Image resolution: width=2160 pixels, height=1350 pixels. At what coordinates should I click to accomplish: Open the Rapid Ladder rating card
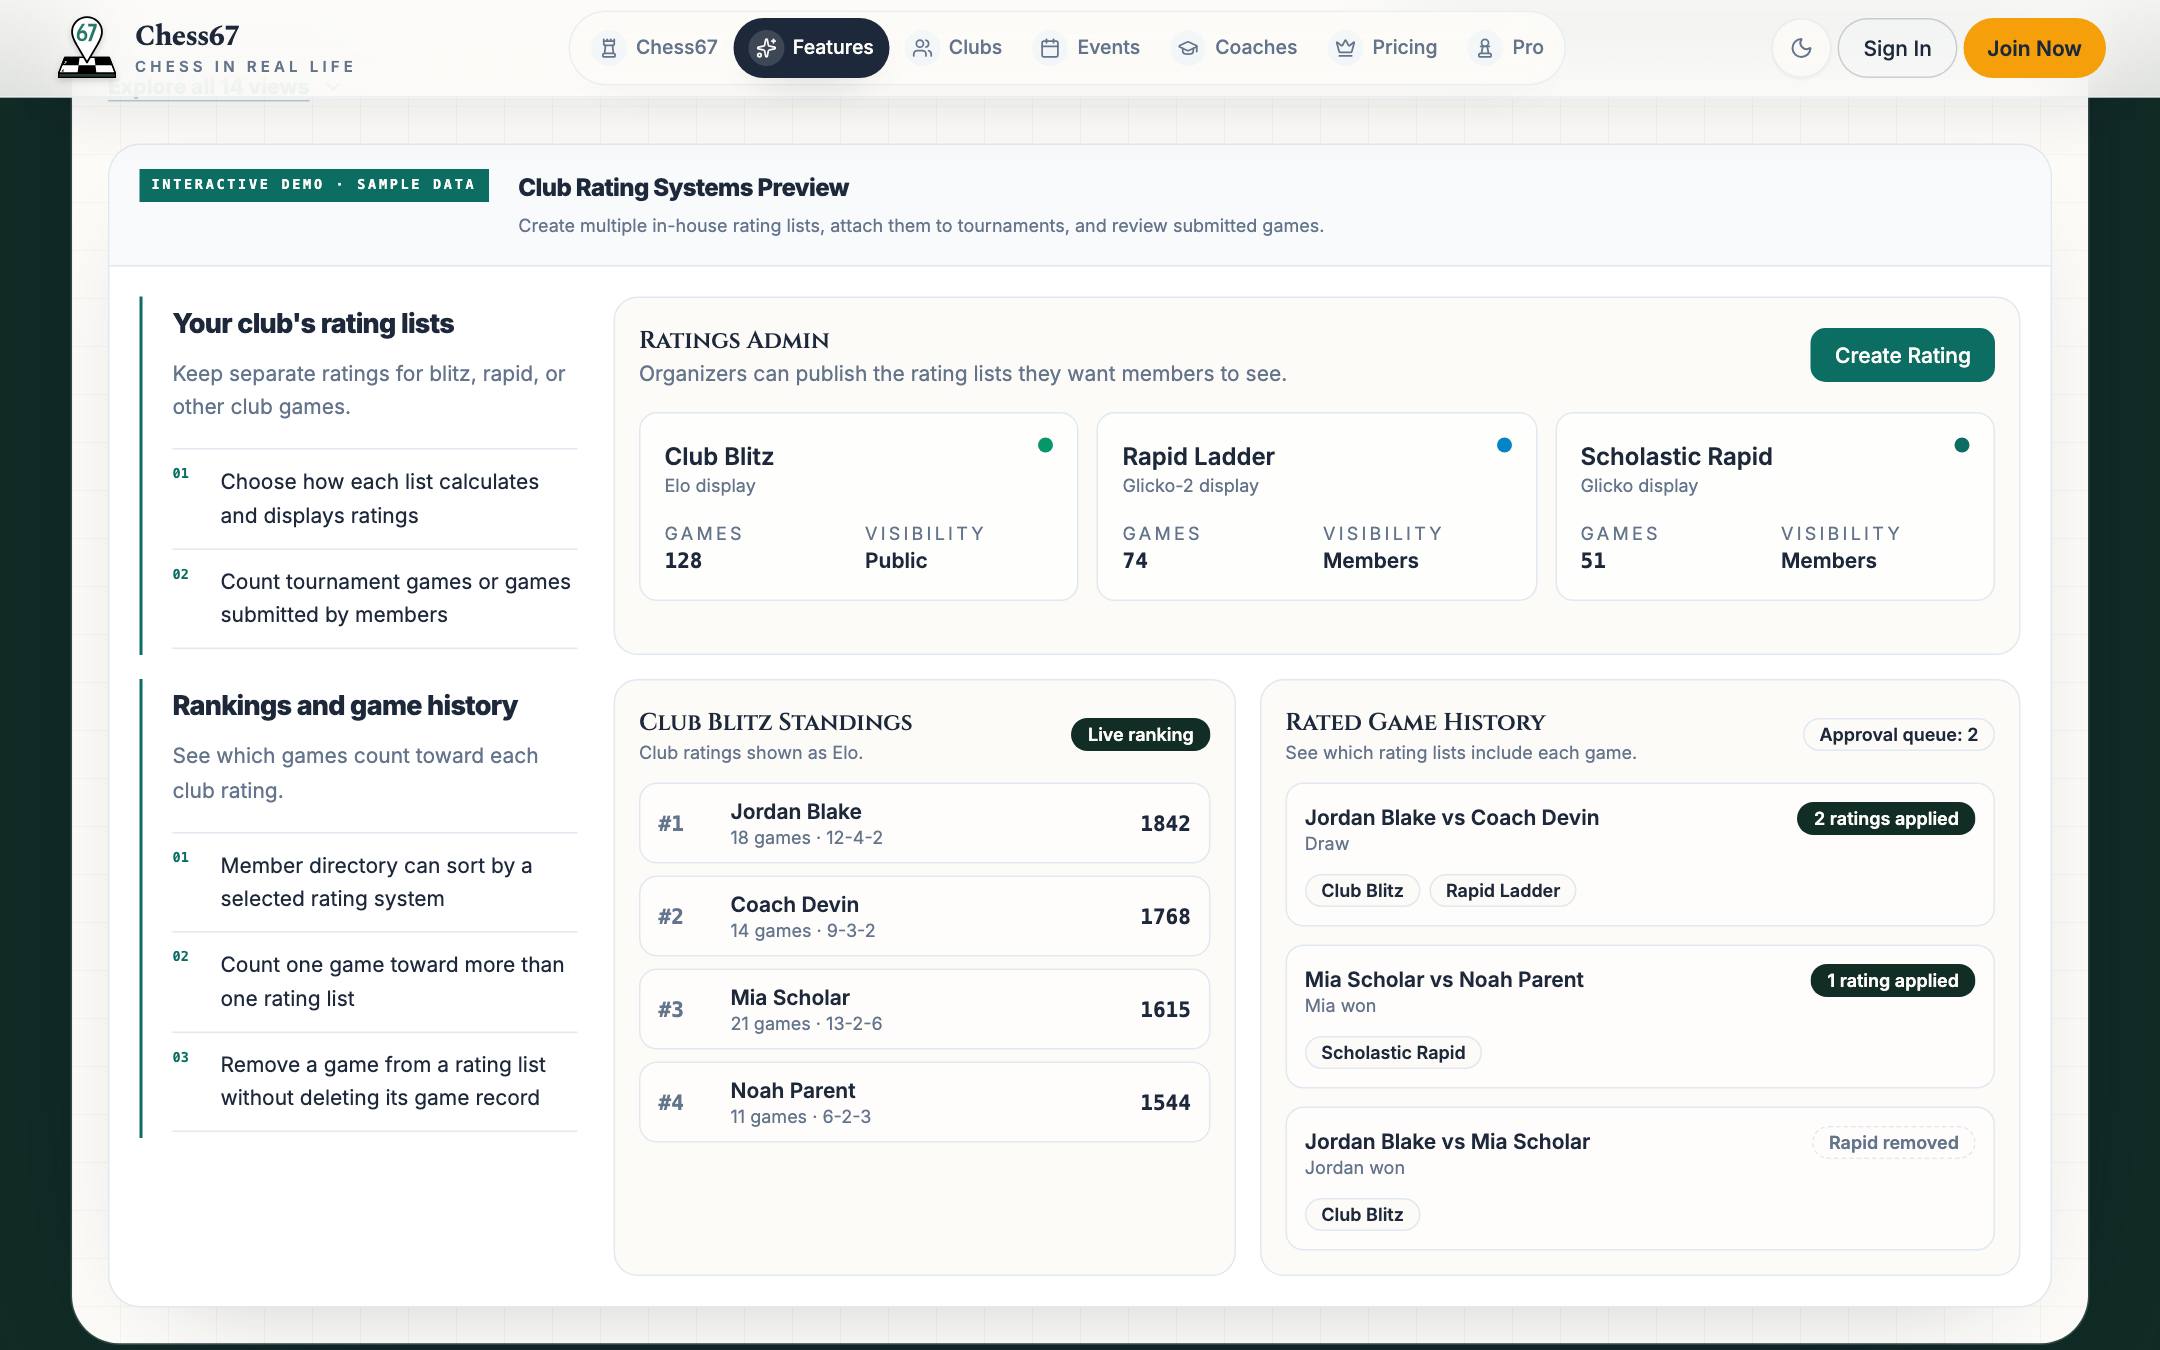pyautogui.click(x=1317, y=507)
